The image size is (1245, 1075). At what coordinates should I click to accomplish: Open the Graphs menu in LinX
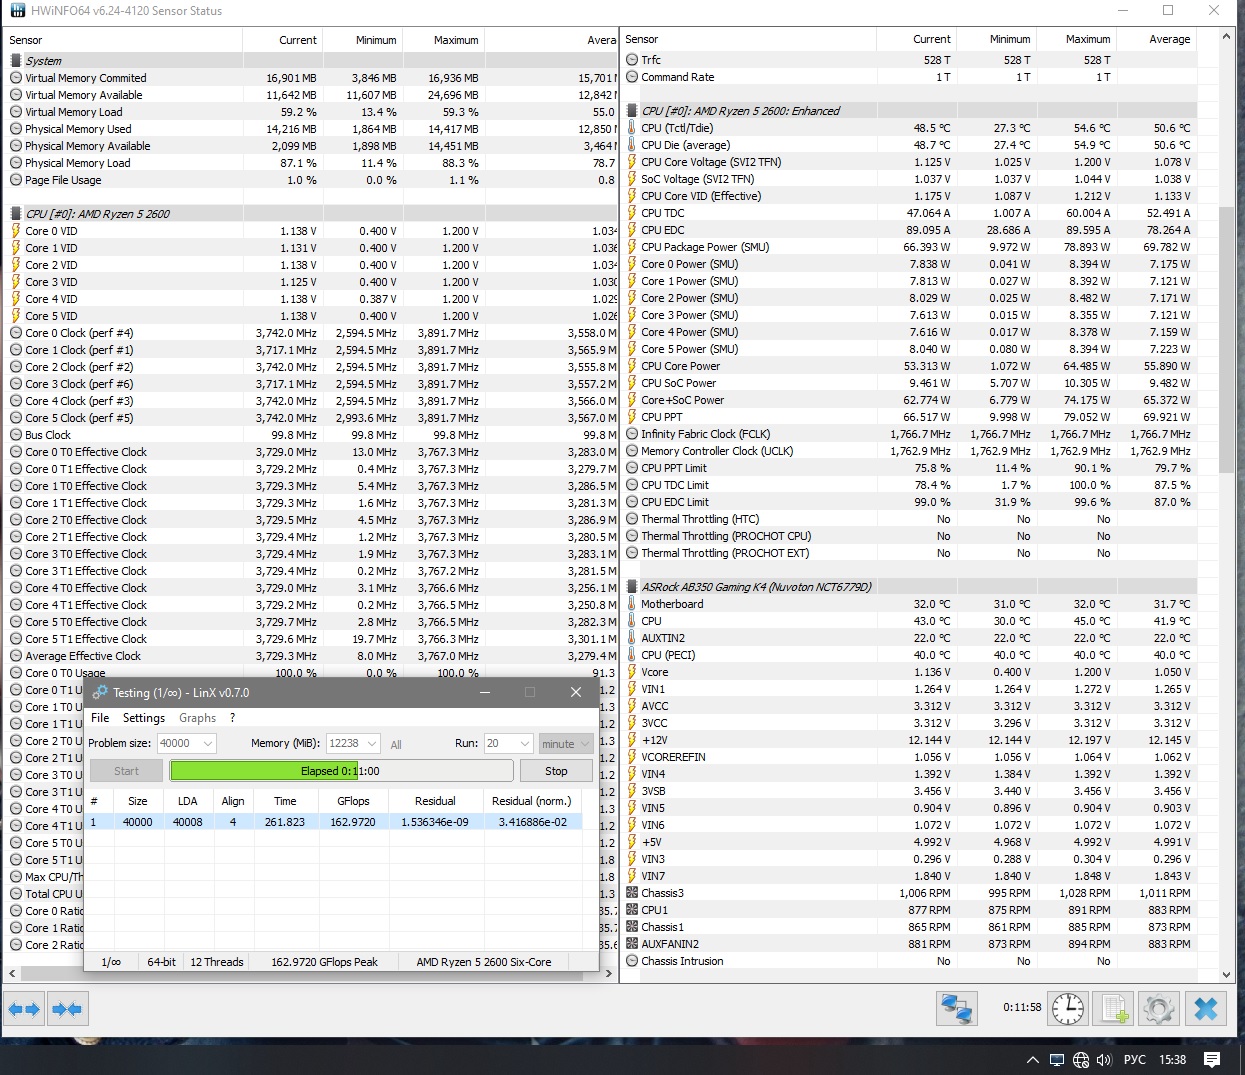(197, 718)
